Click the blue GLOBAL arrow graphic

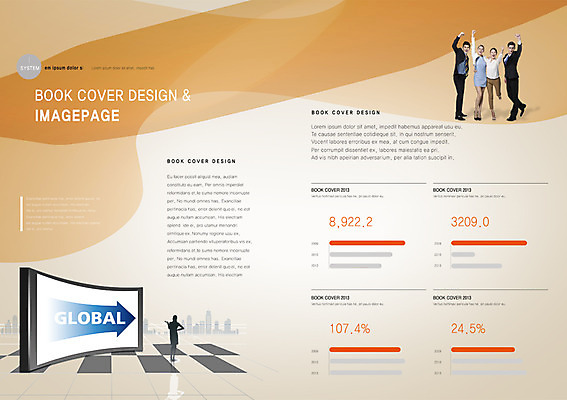92,319
